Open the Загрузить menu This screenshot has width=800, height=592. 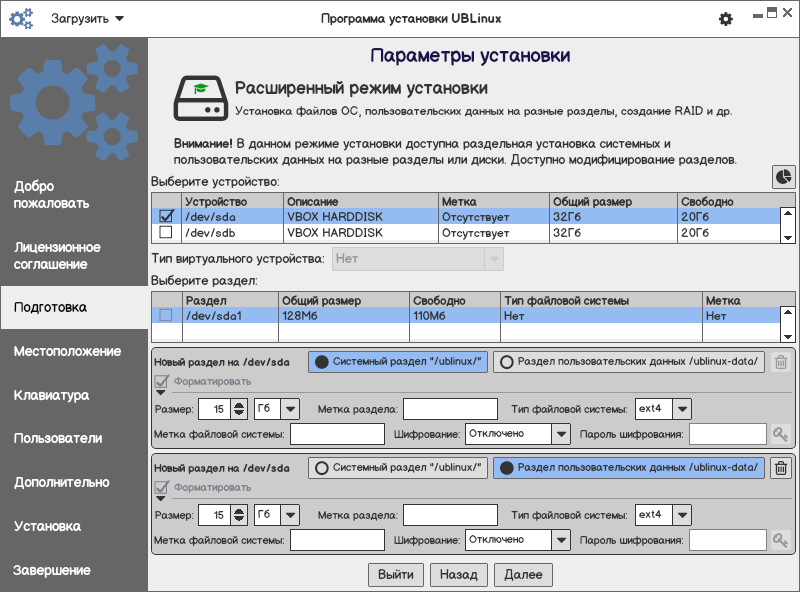tap(87, 19)
